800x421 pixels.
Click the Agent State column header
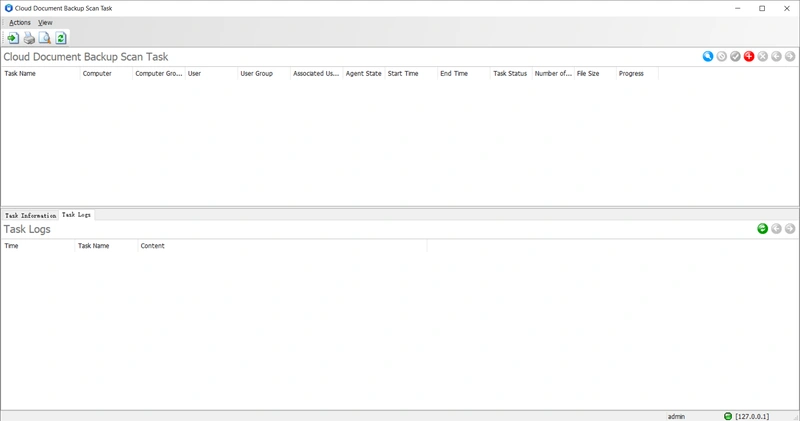tap(364, 73)
